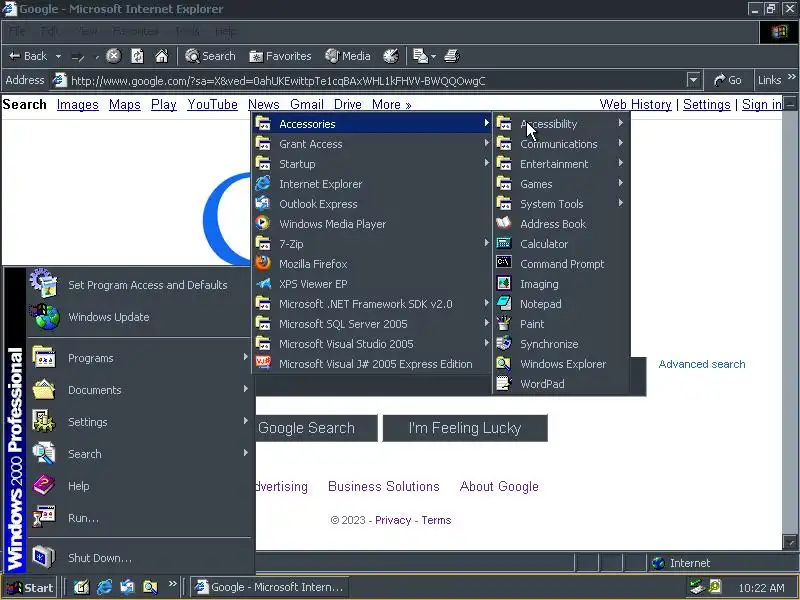This screenshot has height=600, width=800.
Task: Open Startup folder in Programs menu
Action: [x=372, y=164]
